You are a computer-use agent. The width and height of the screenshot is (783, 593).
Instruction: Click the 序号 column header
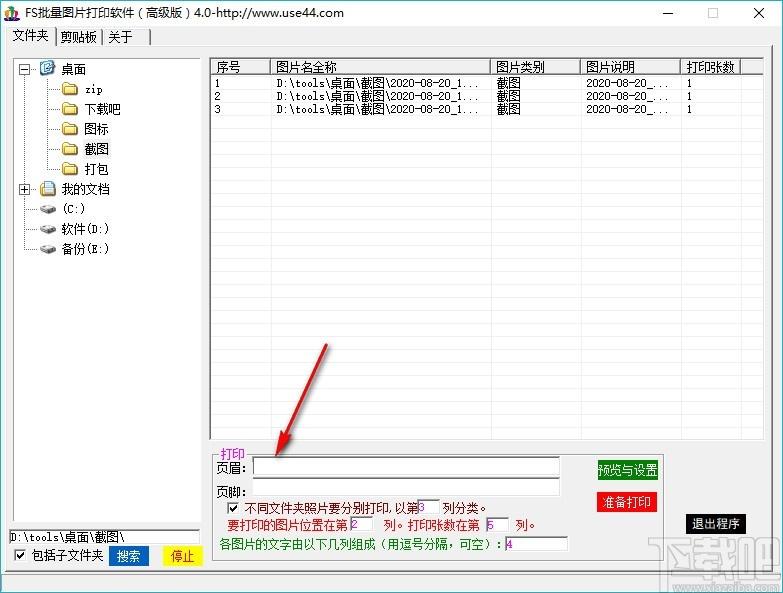(x=241, y=66)
